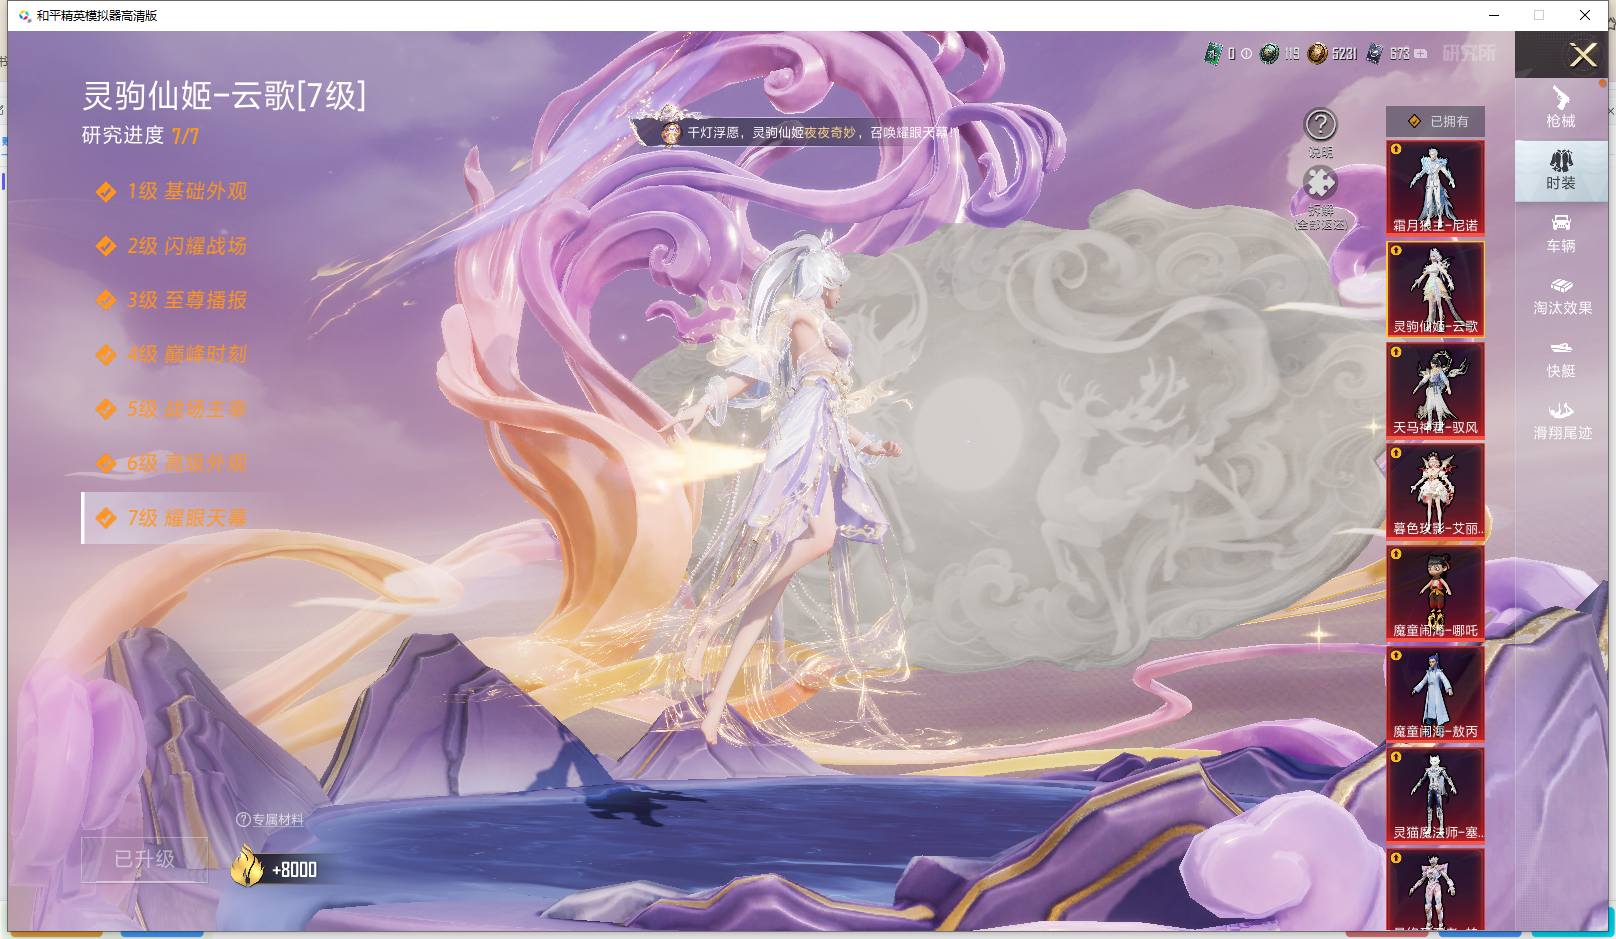Click the 研究进度 7/7 progress text
Viewport: 1616px width, 939px height.
coord(140,135)
